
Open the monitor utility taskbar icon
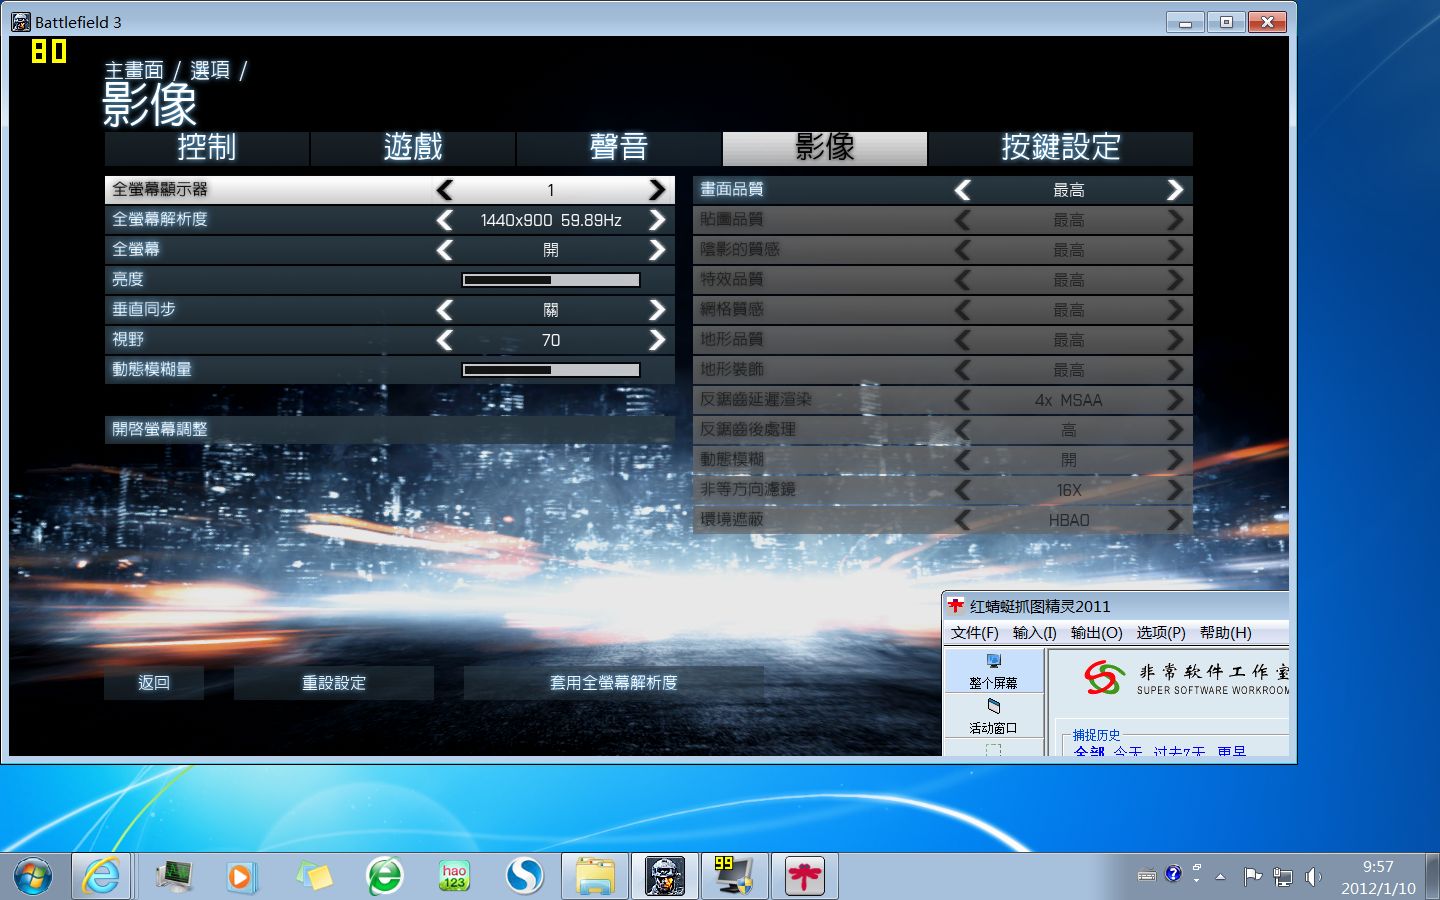(x=174, y=877)
